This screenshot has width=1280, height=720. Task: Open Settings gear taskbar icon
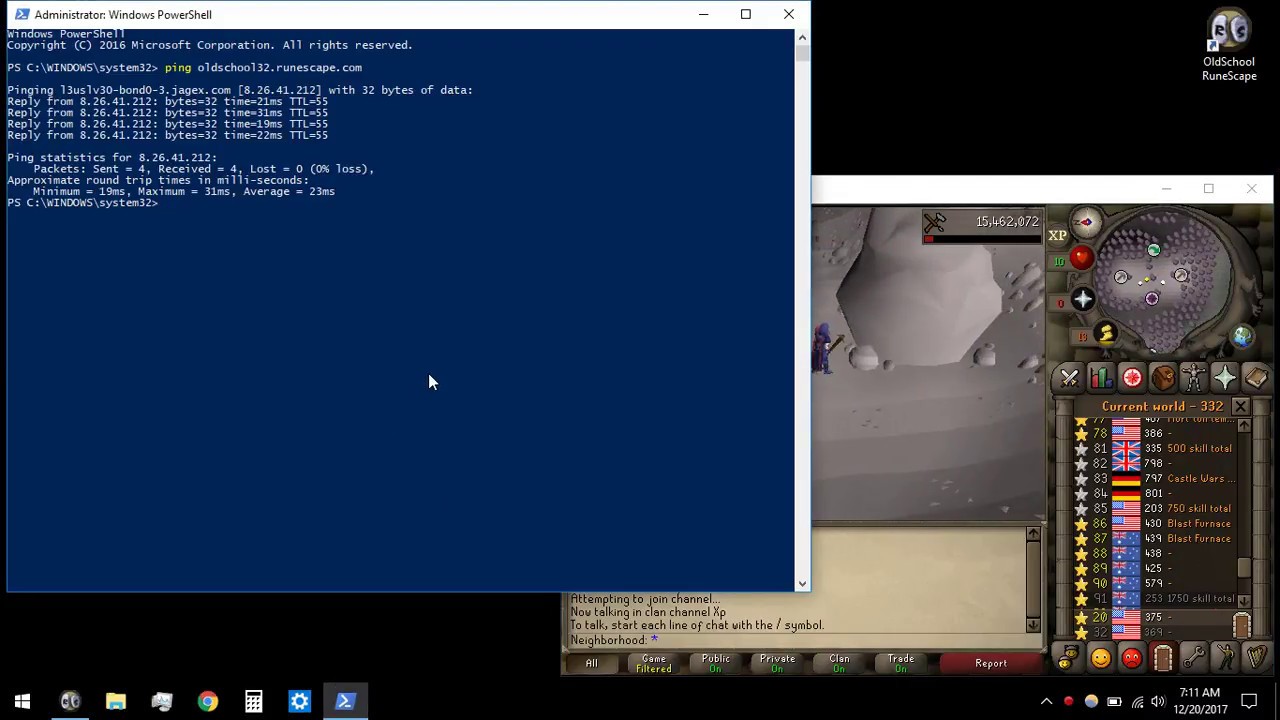300,701
